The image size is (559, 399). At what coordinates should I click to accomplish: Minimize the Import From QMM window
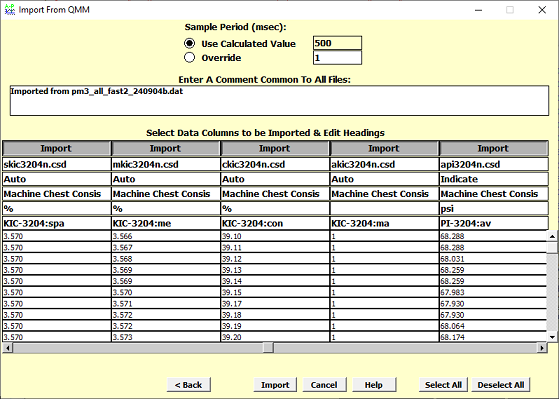click(478, 10)
